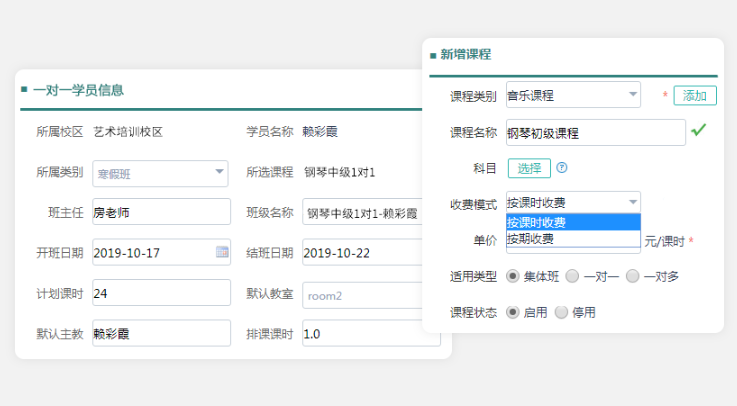Set course status to 启用
737x406 pixels.
(x=513, y=312)
